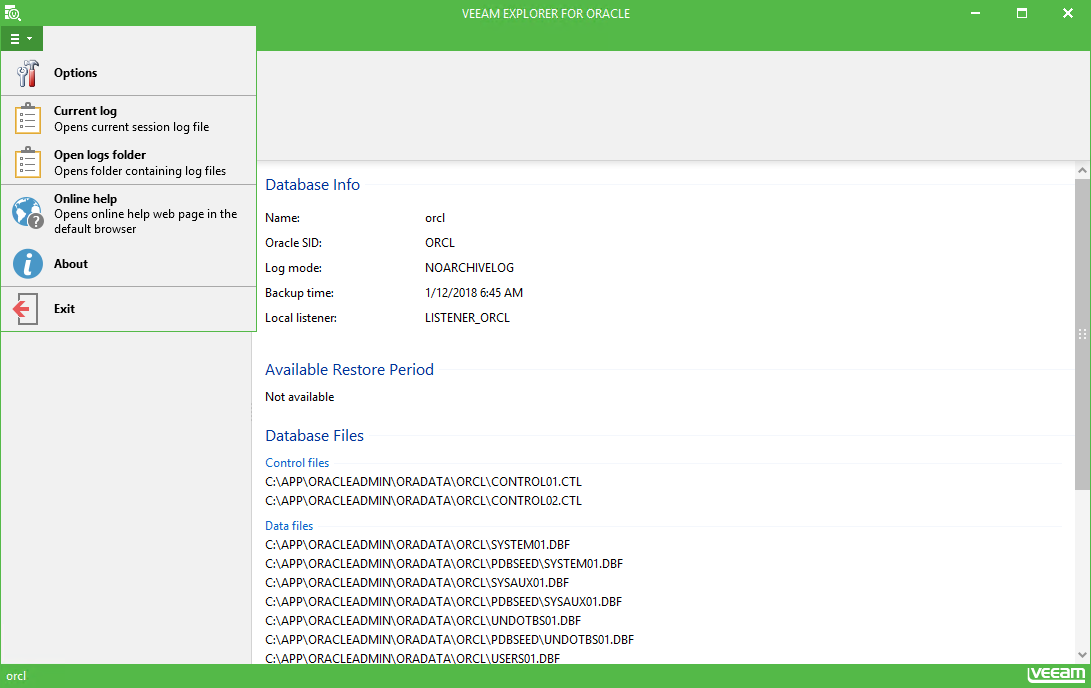Click the 'Name:' field label

pyautogui.click(x=282, y=218)
